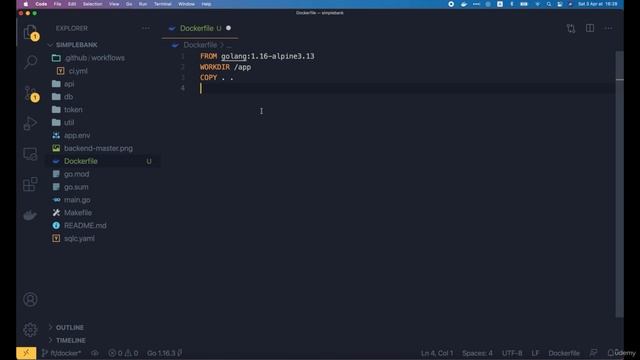640x360 pixels.
Task: Open the Search view in activity bar
Action: pos(30,62)
